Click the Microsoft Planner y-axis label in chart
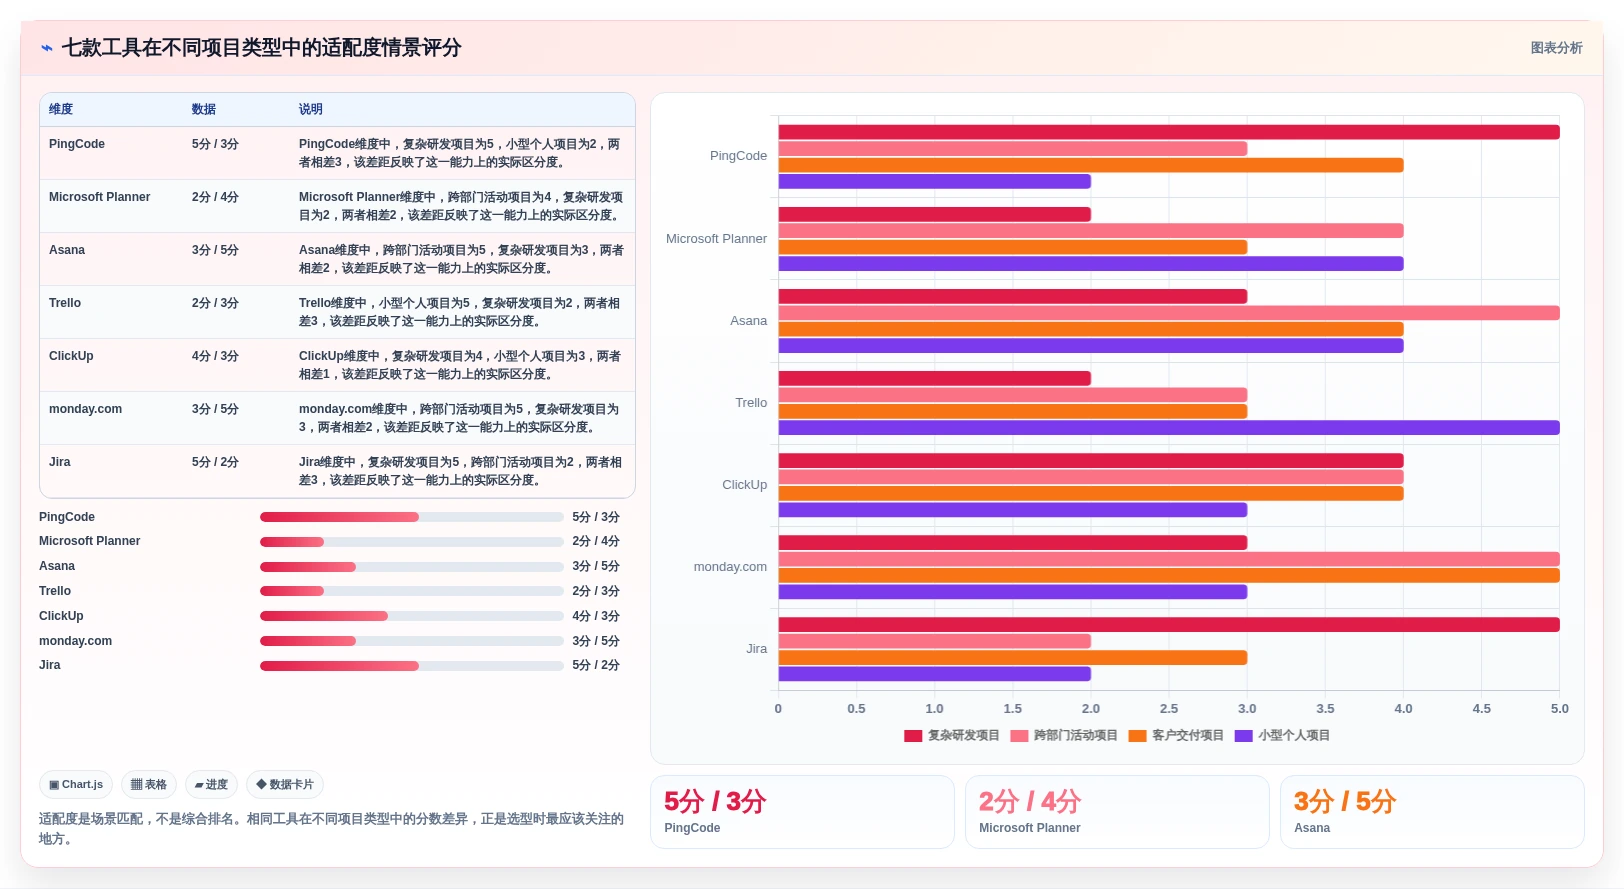1624x889 pixels. tap(716, 239)
